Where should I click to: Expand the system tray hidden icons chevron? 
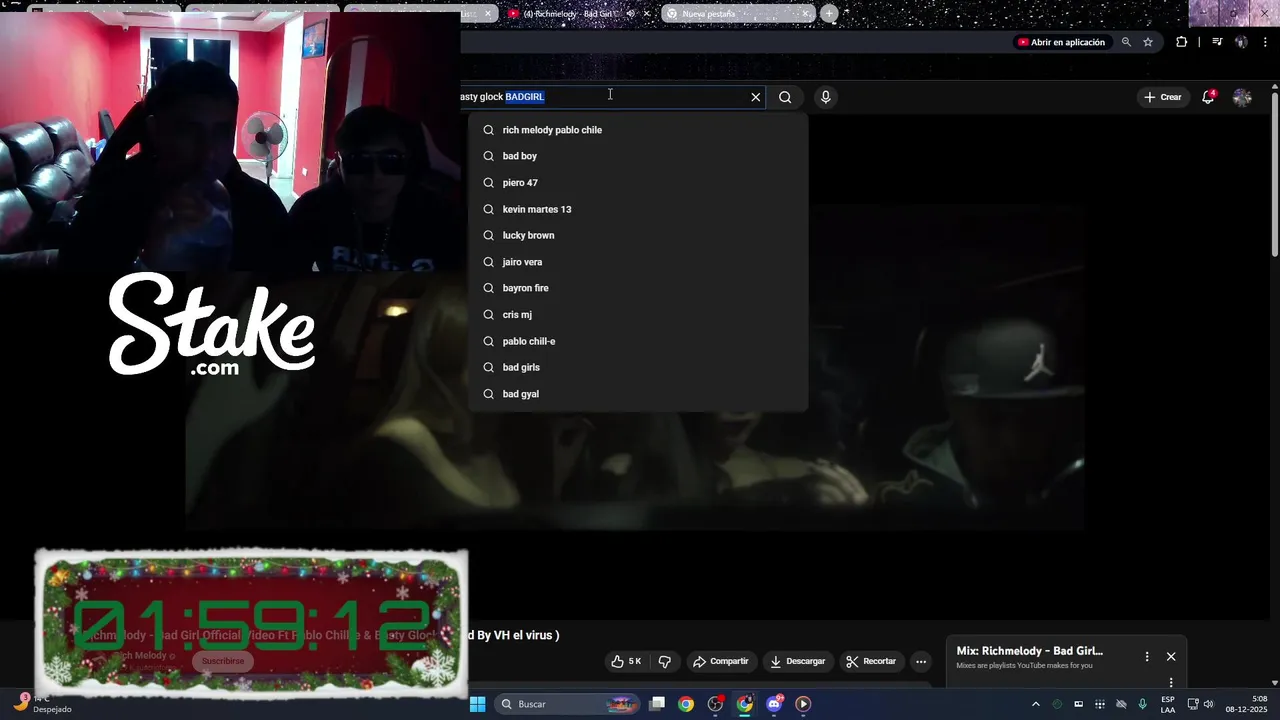click(1035, 704)
